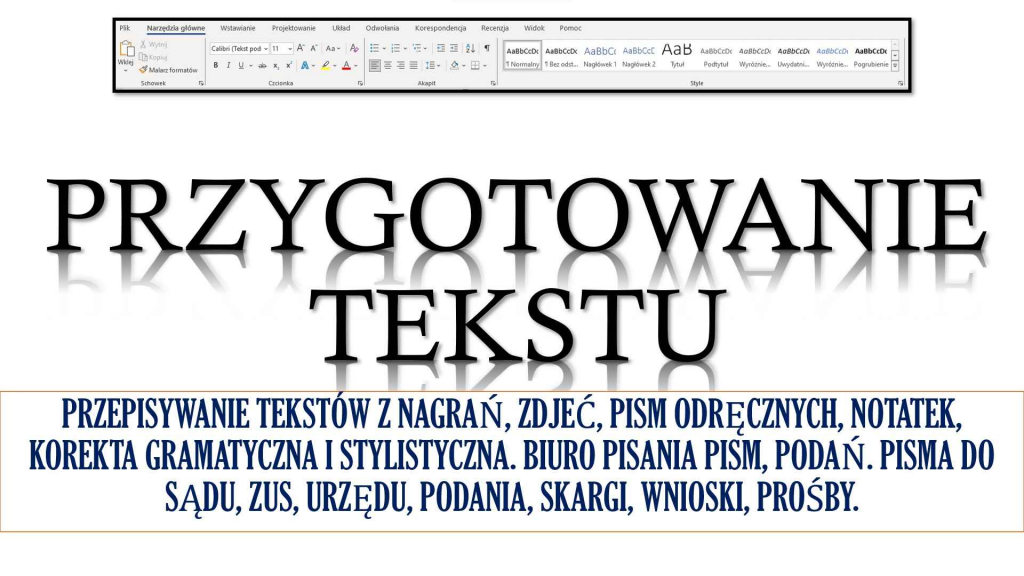Open the Czcionka dialog launcher

pos(358,83)
